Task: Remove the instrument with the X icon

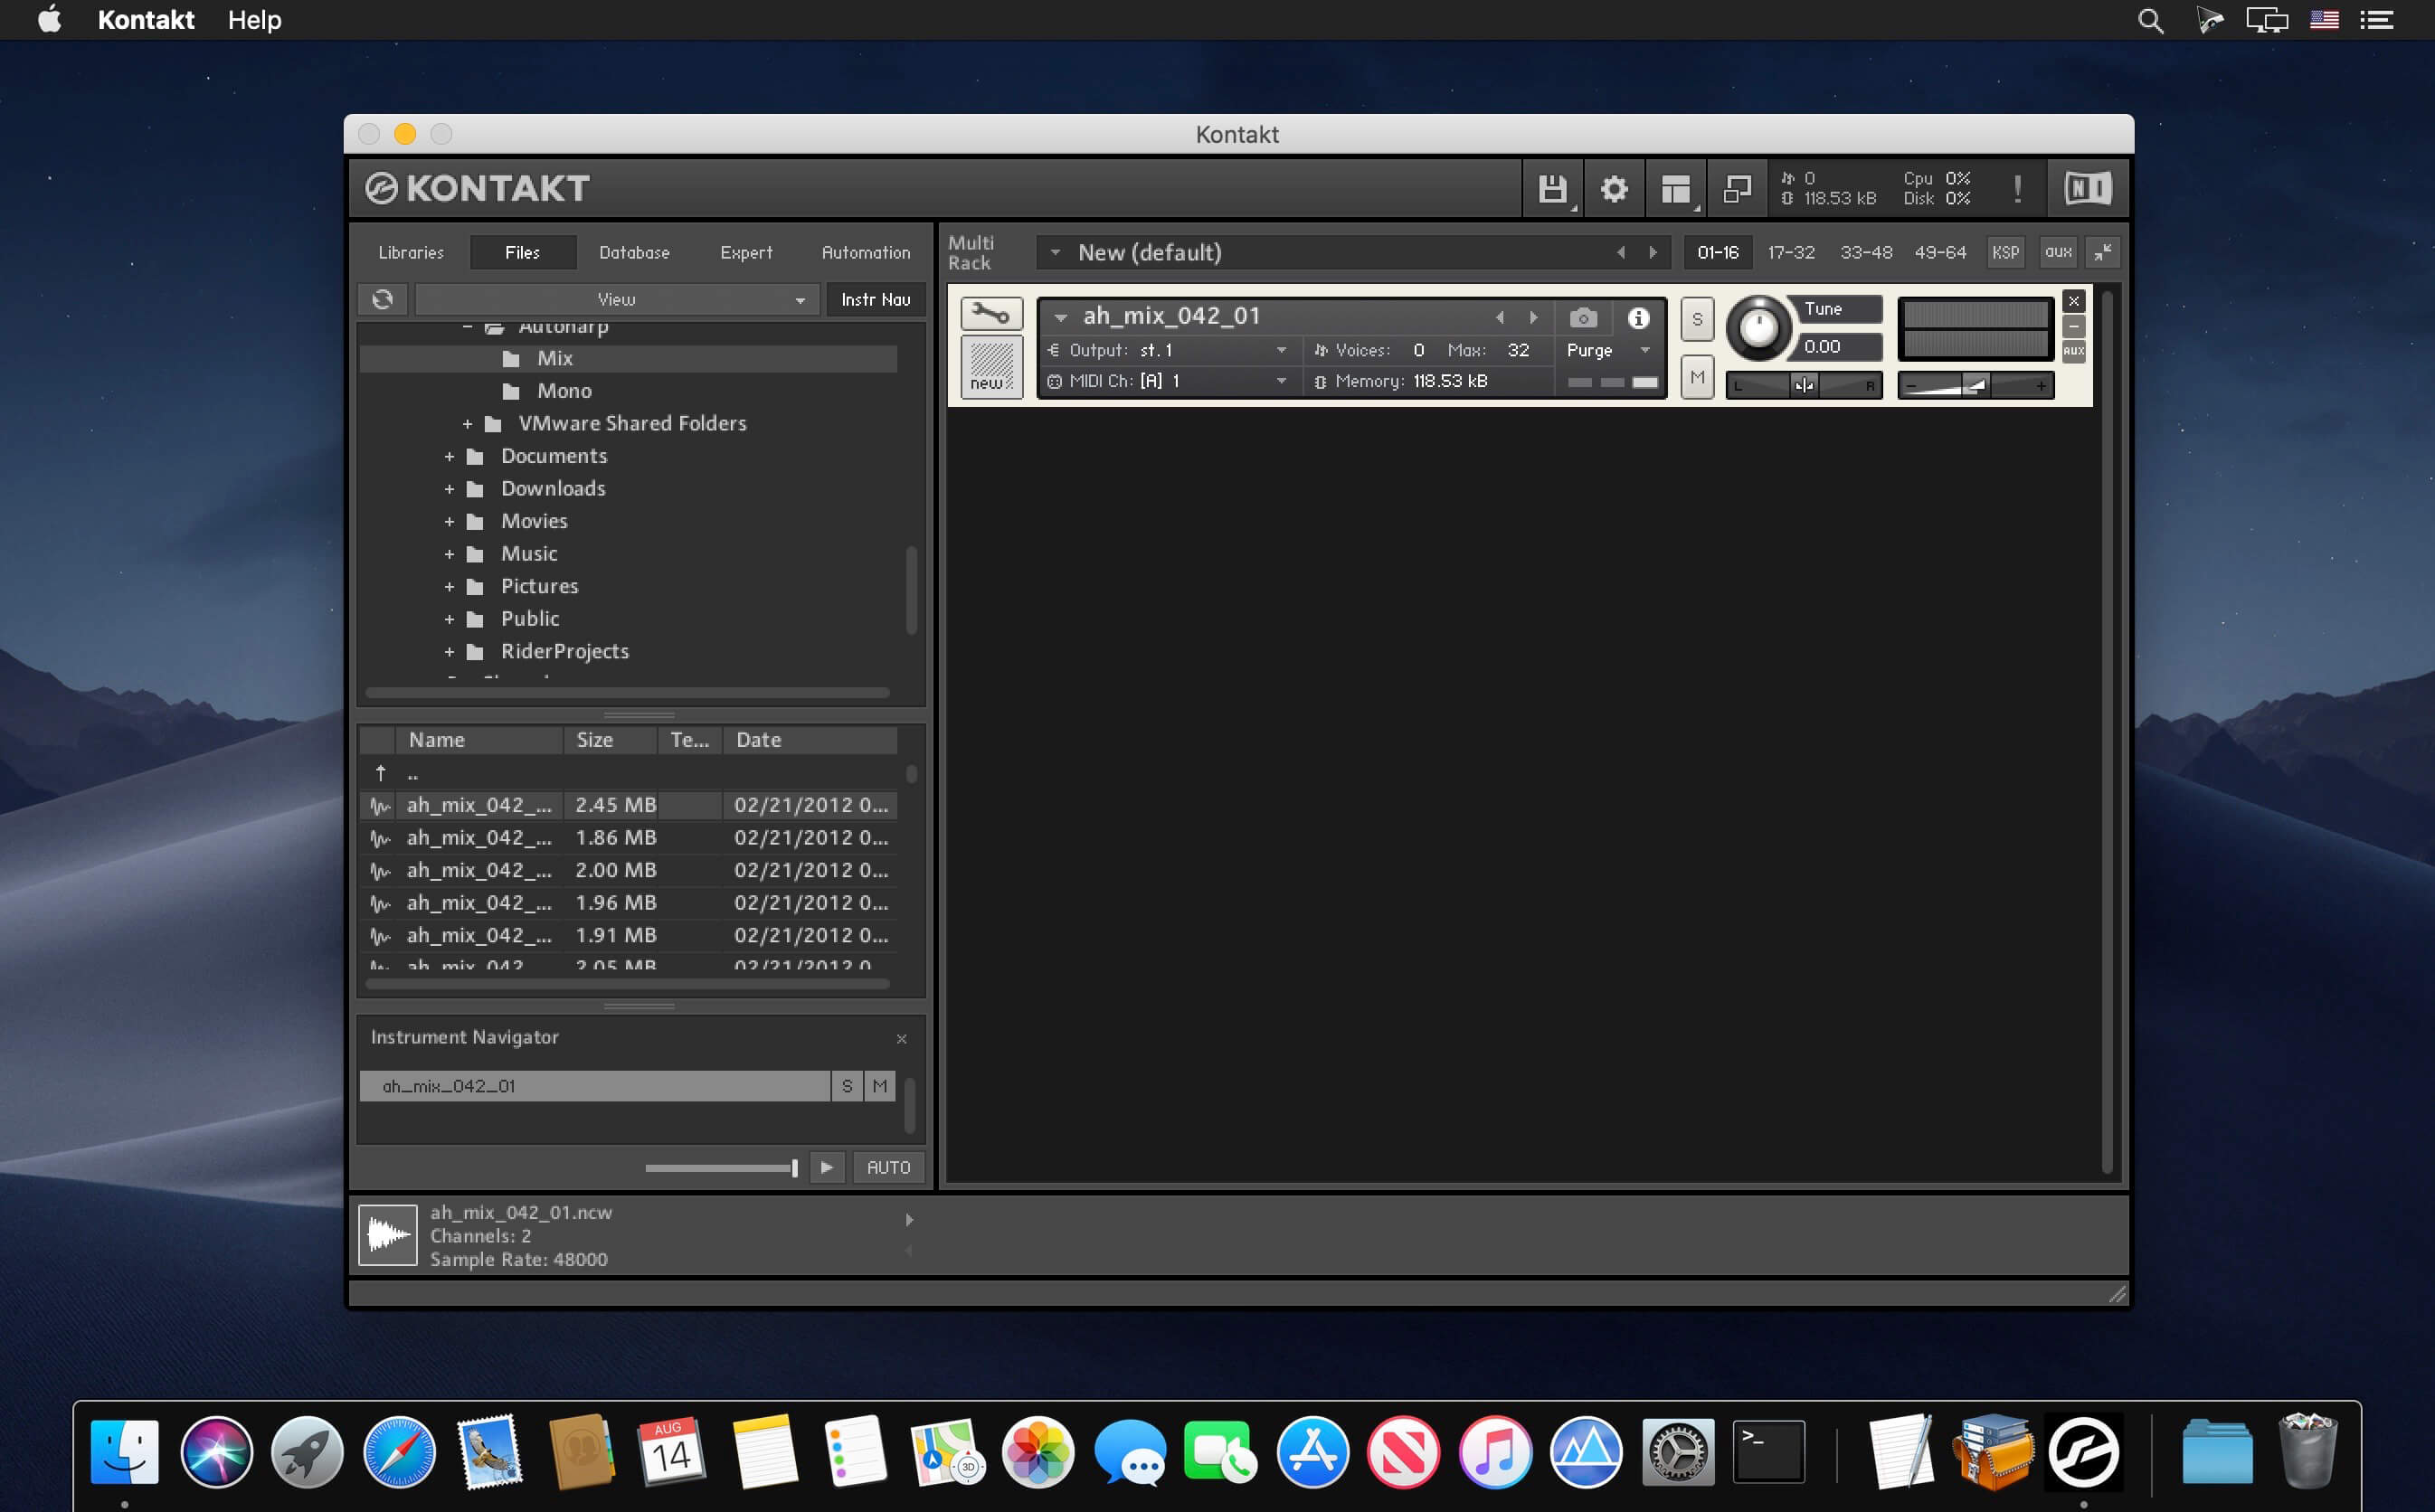Action: coord(2074,301)
